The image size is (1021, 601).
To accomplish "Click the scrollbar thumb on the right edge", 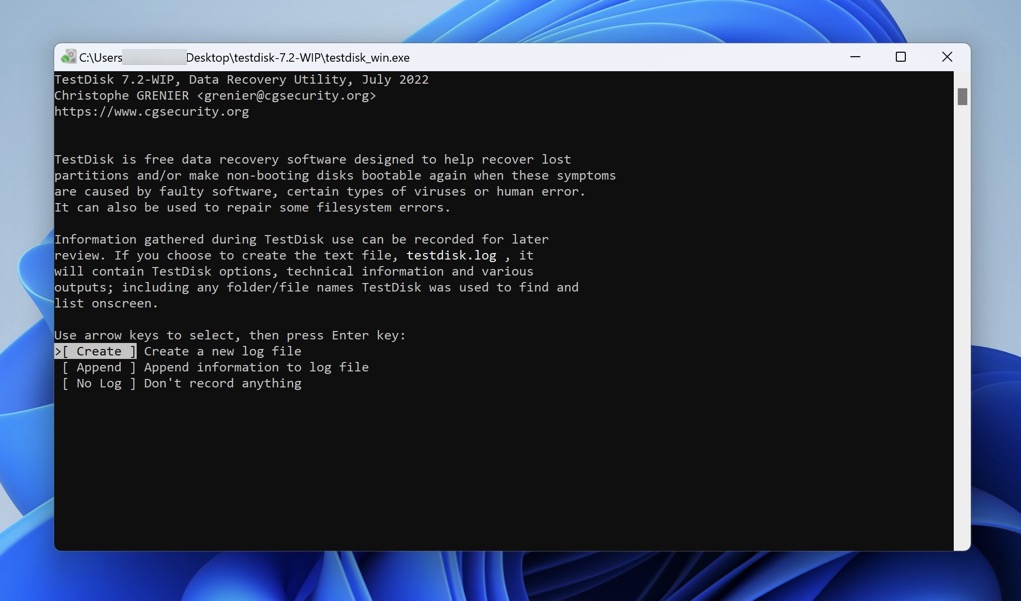I will pyautogui.click(x=961, y=97).
